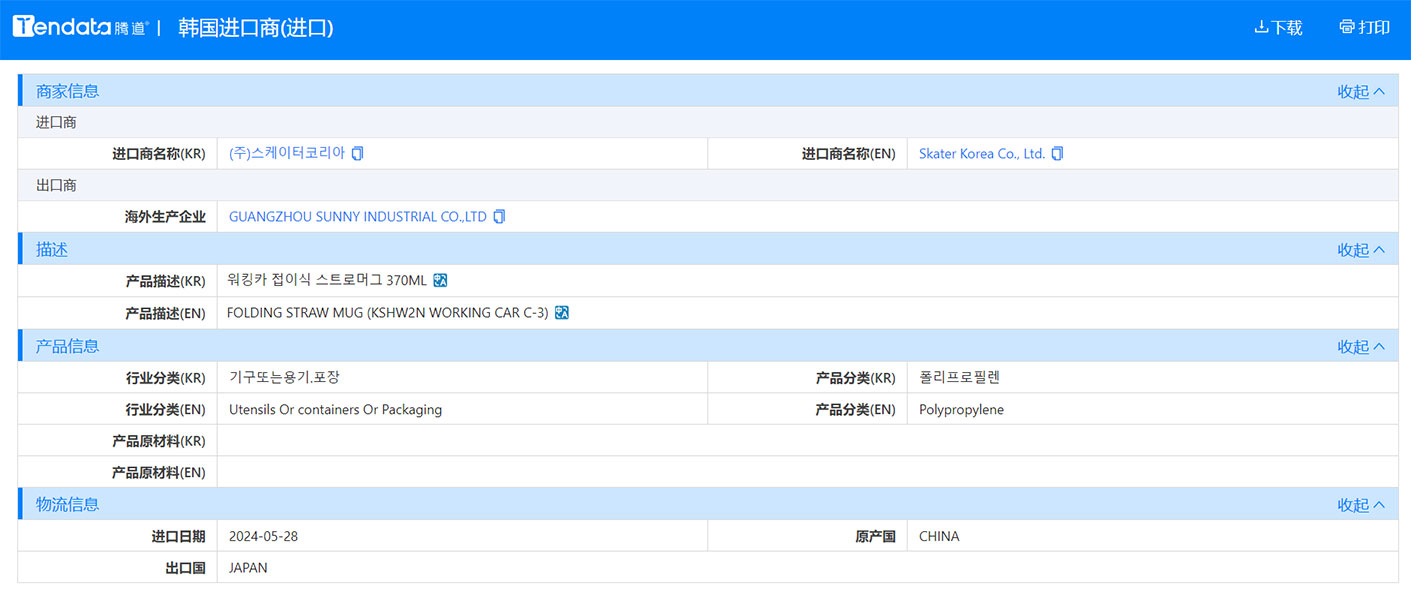Select the 폴리프로필렌 value

(959, 378)
